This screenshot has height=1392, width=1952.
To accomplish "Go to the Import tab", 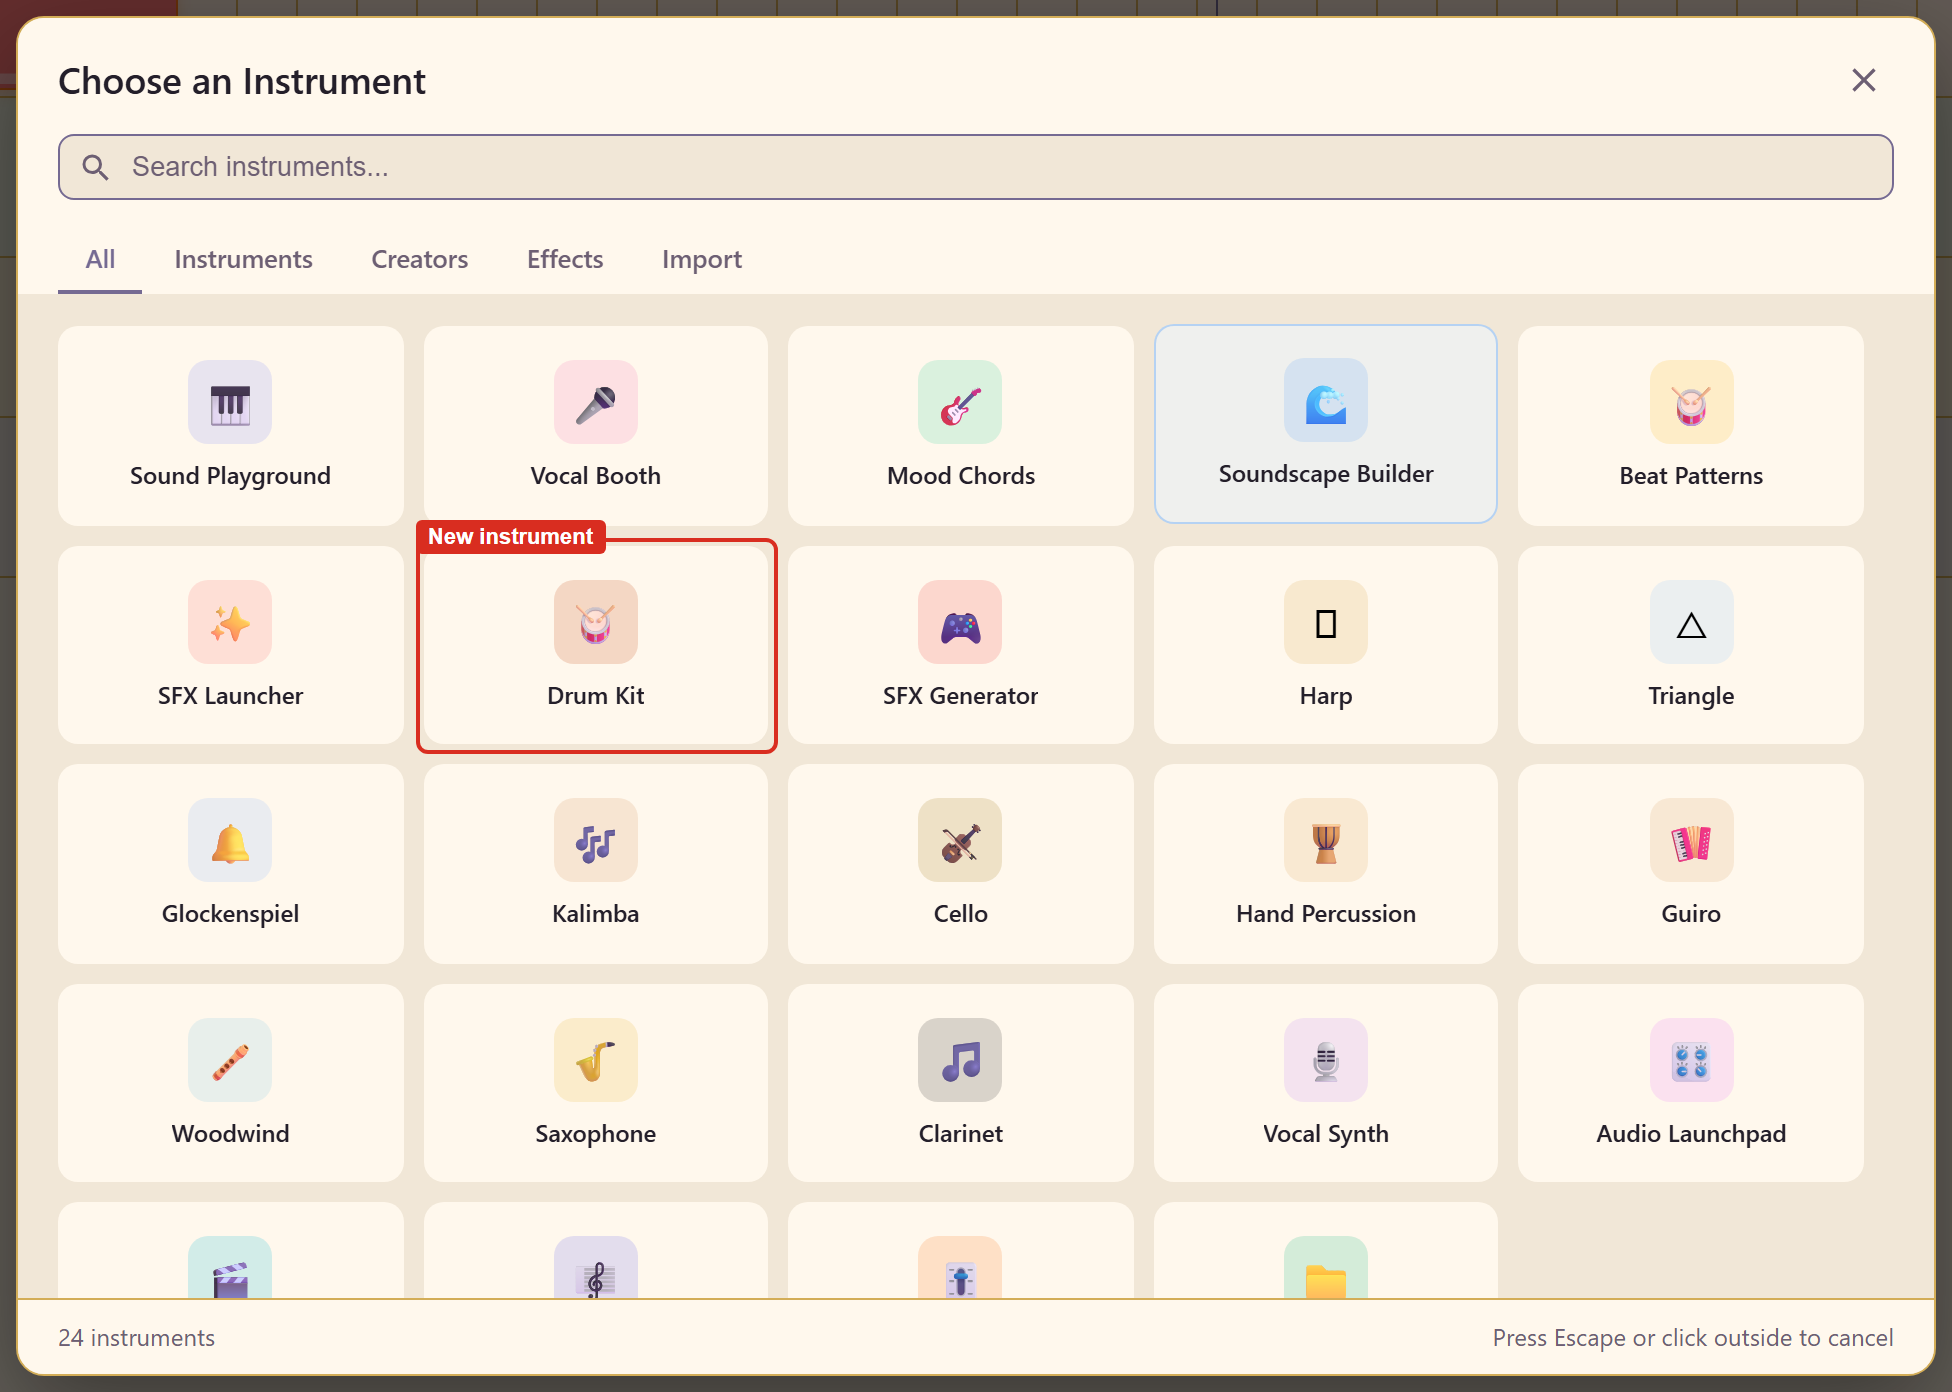I will pyautogui.click(x=702, y=260).
